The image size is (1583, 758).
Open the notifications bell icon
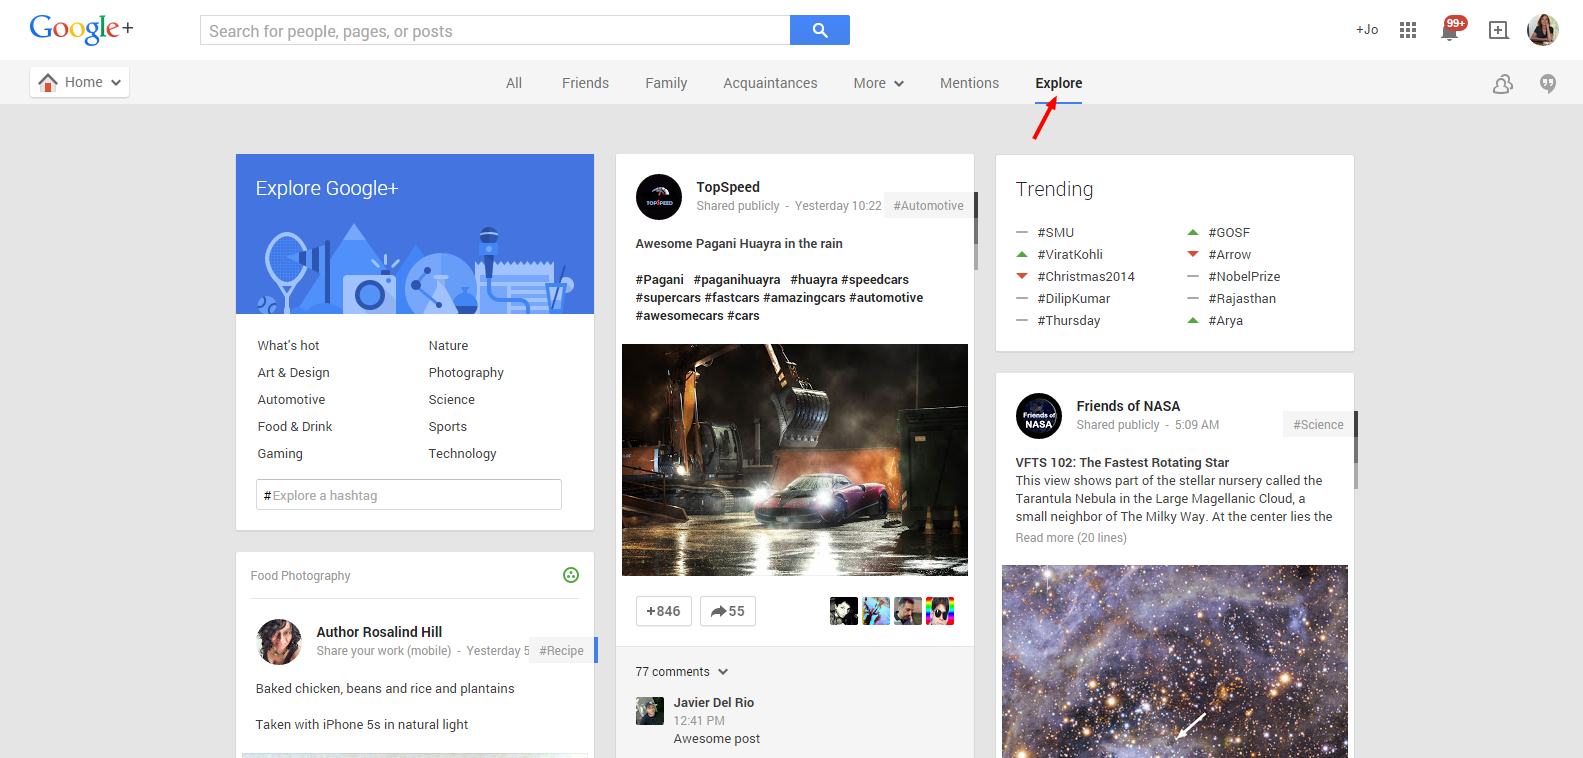tap(1449, 30)
